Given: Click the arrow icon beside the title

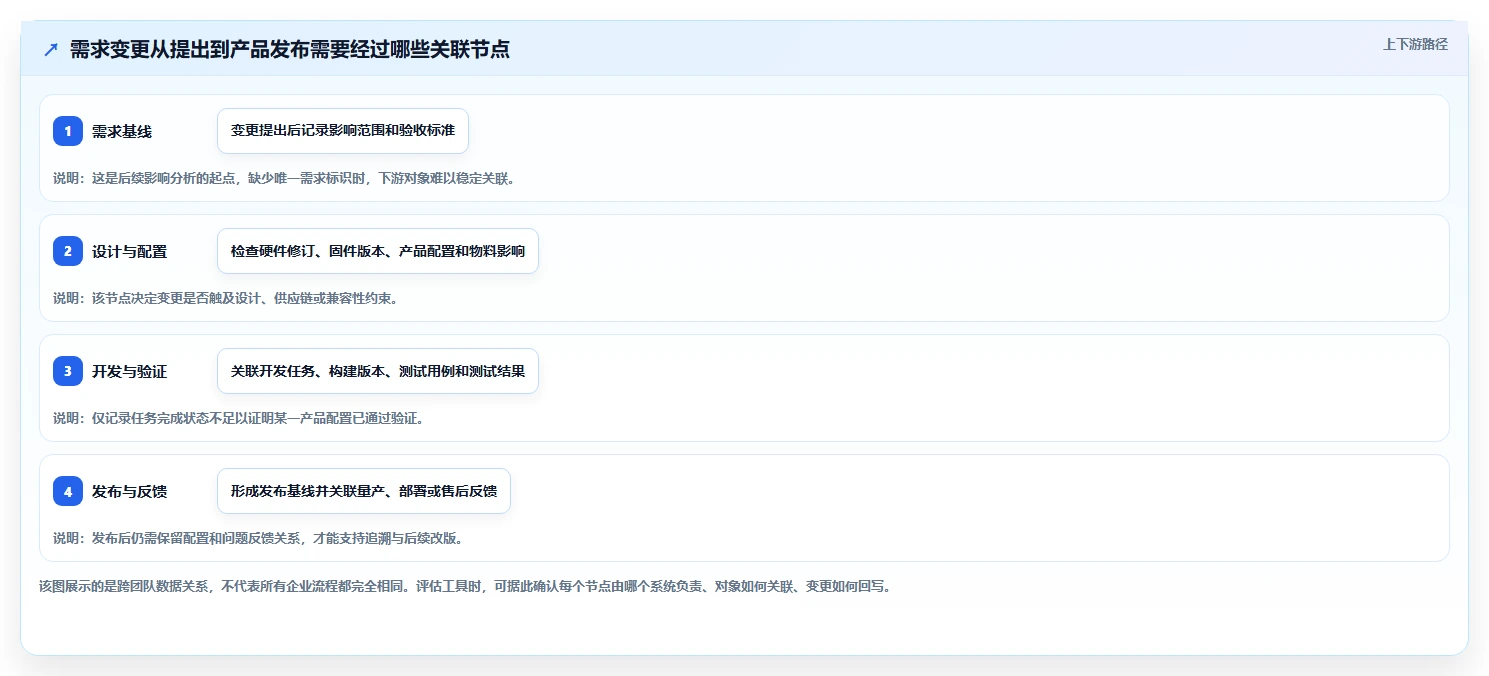Looking at the screenshot, I should pos(51,50).
